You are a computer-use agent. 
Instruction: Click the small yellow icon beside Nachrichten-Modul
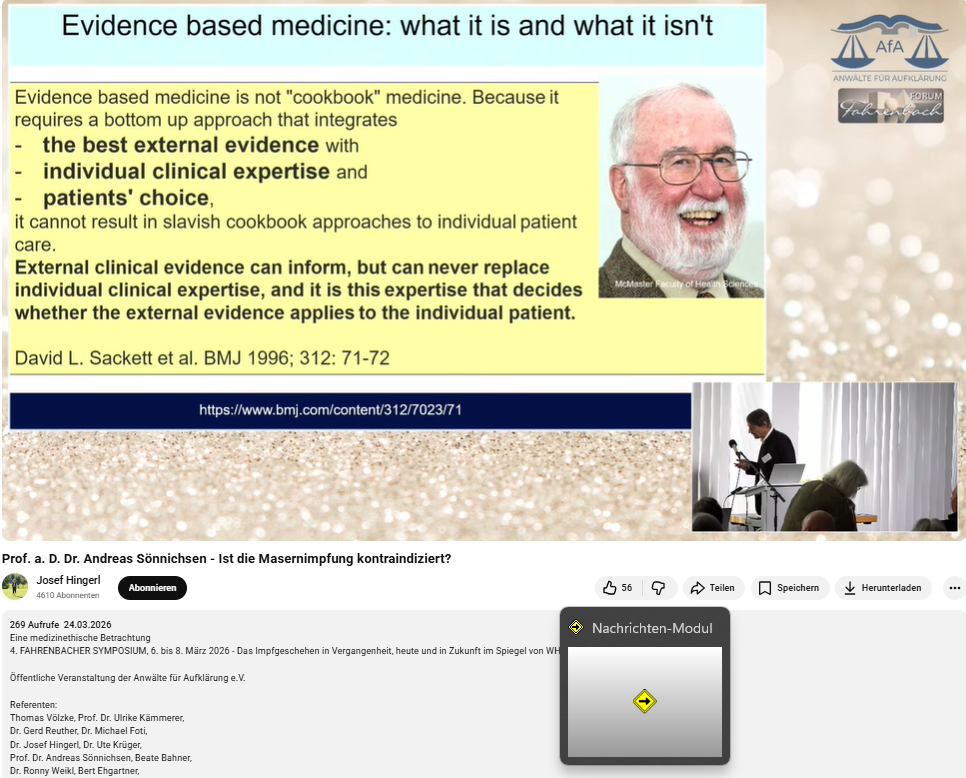tap(576, 628)
